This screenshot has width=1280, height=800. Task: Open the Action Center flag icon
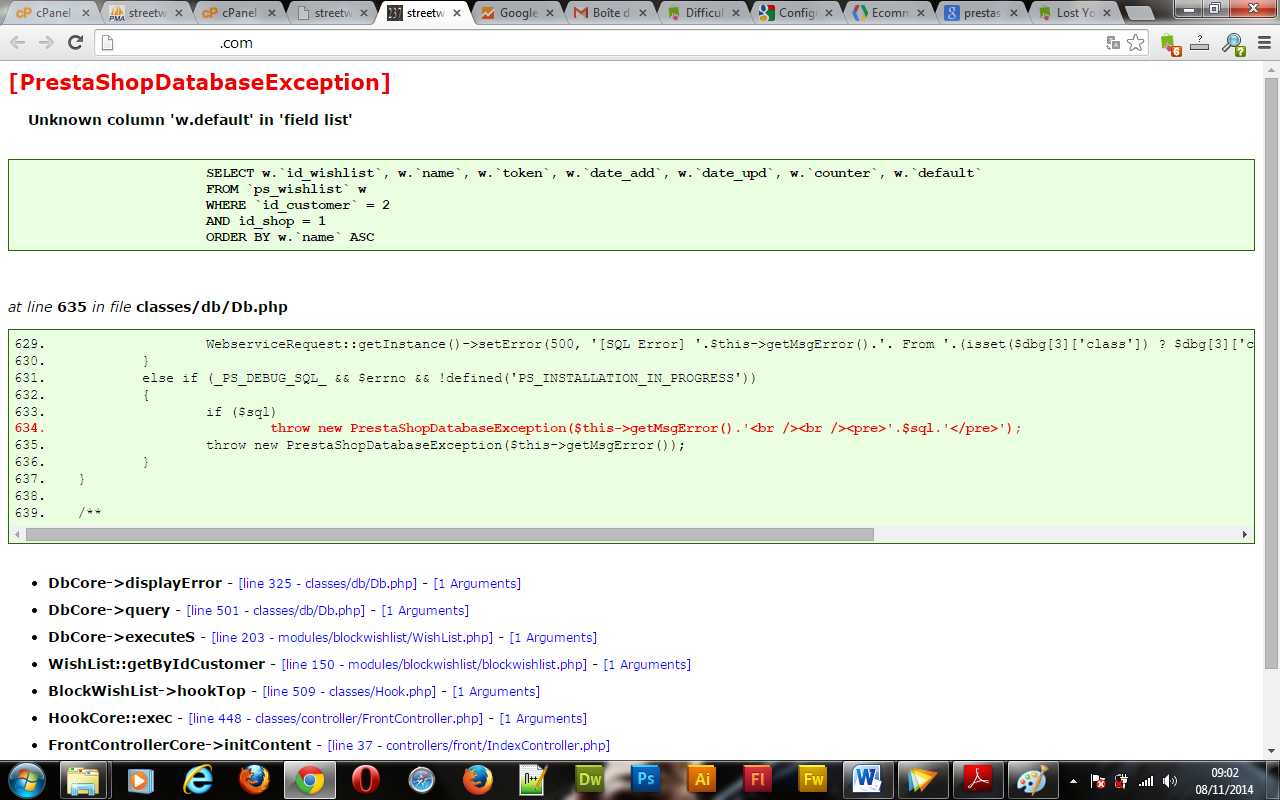coord(1098,781)
